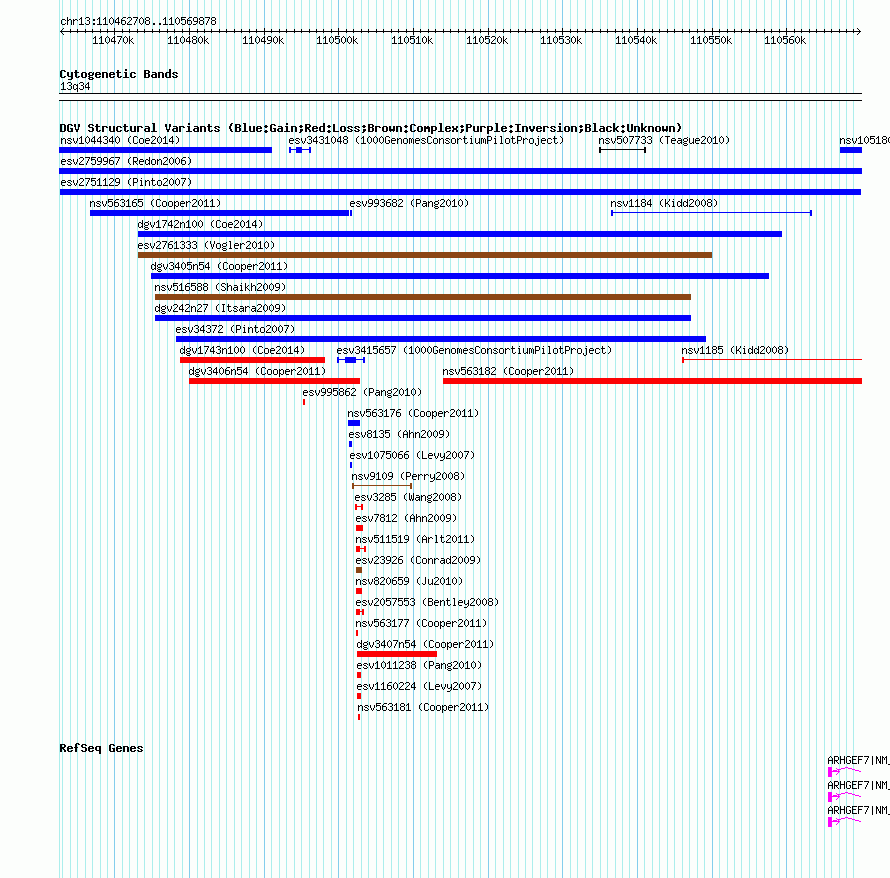Screen dimensions: 890x878
Task: Open the esv993682 (Pang2010) variant
Action: point(409,203)
